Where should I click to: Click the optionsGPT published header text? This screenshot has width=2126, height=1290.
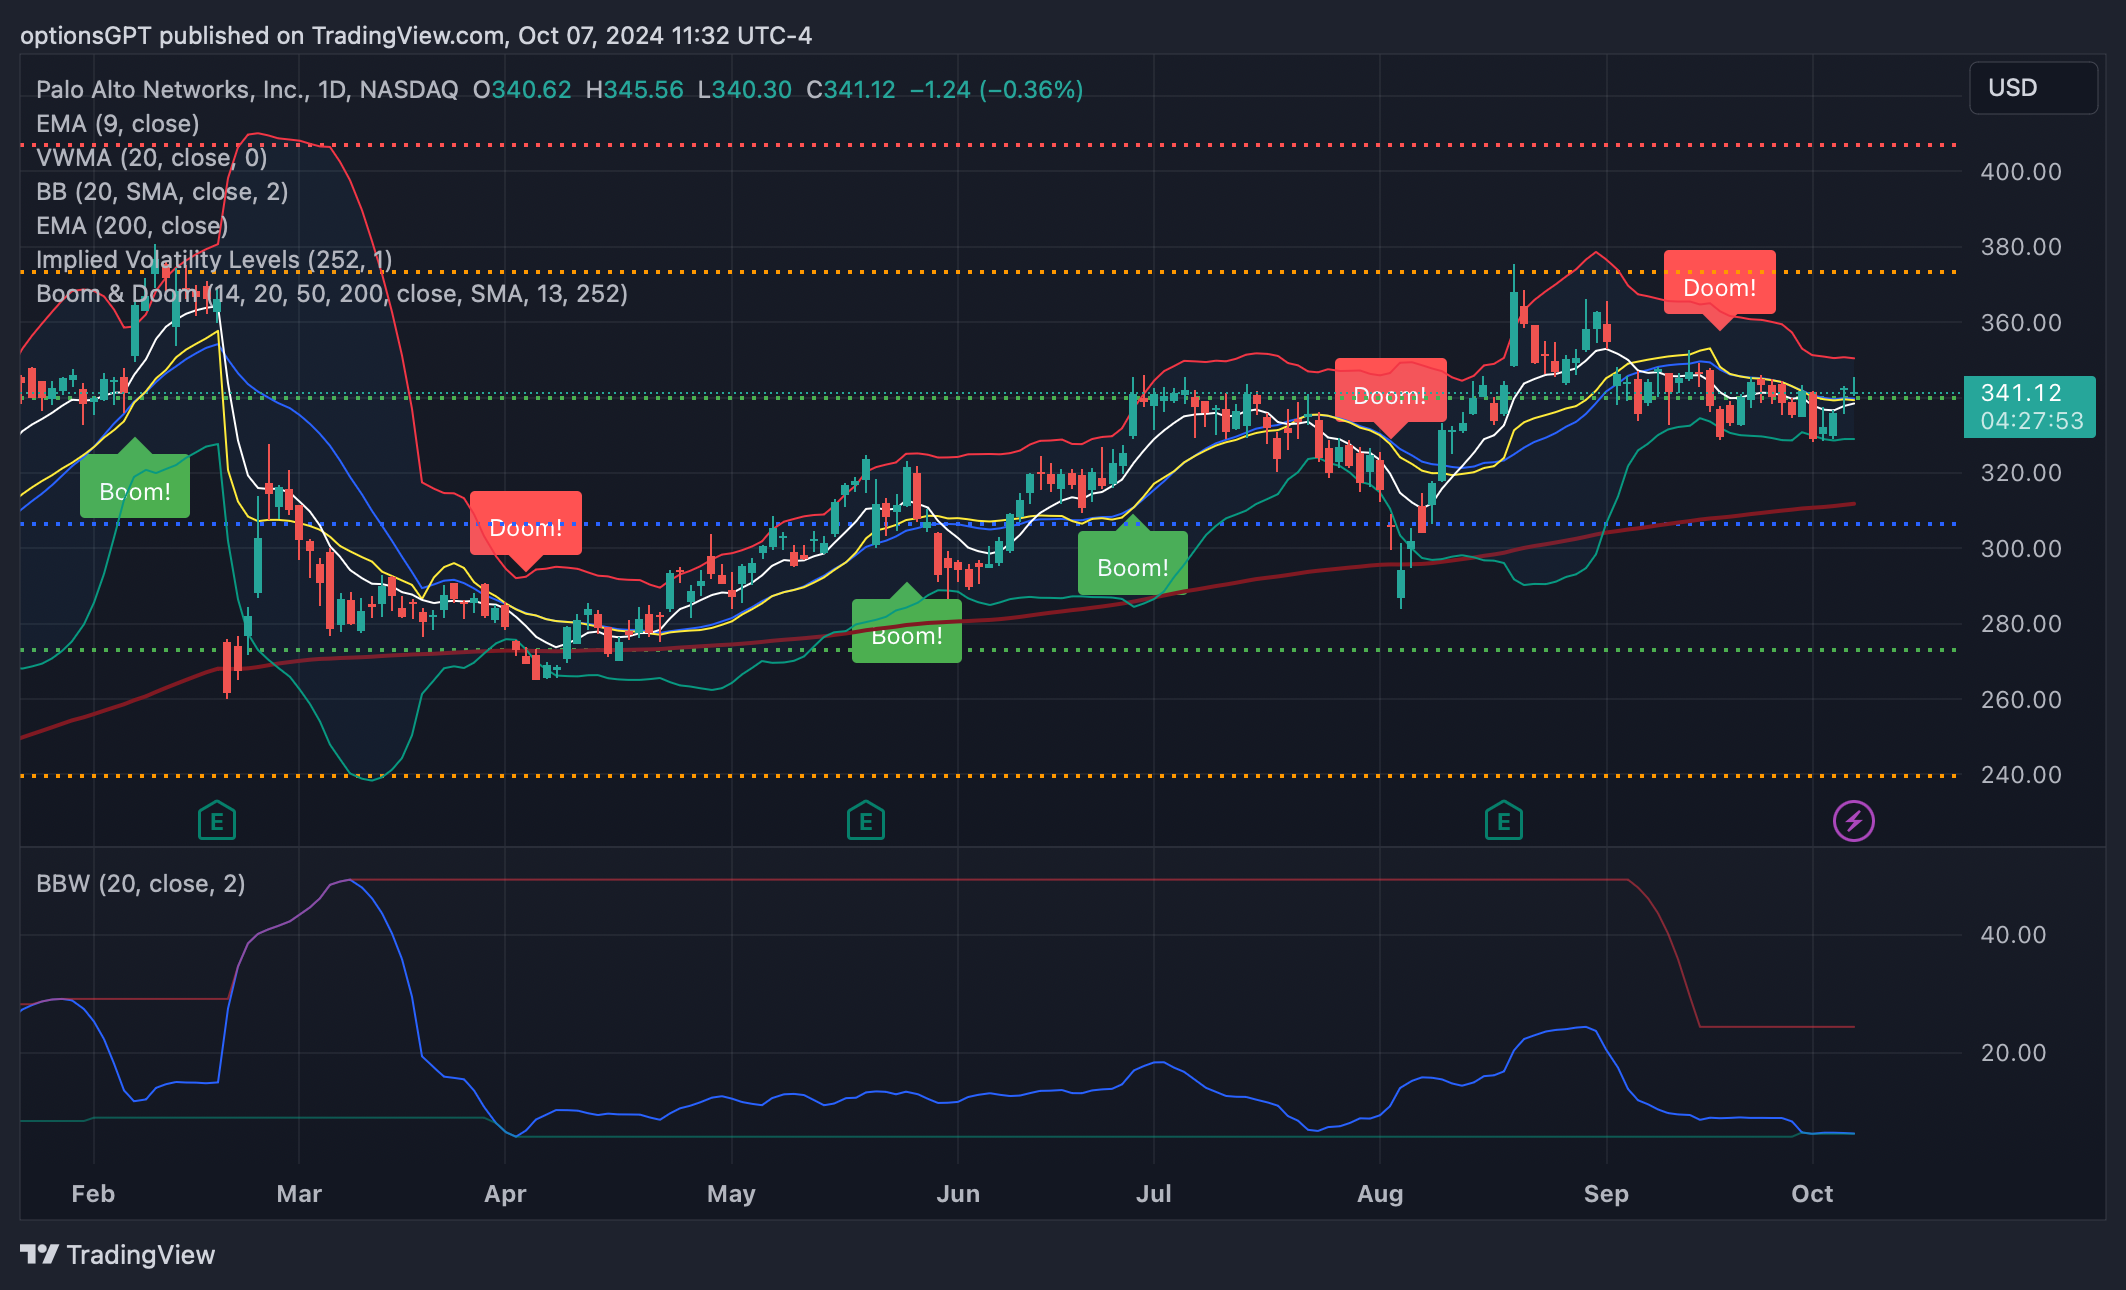(x=416, y=36)
